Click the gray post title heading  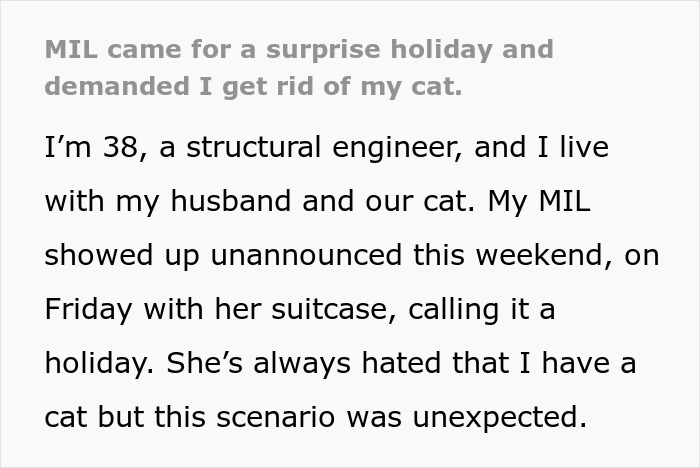298,67
